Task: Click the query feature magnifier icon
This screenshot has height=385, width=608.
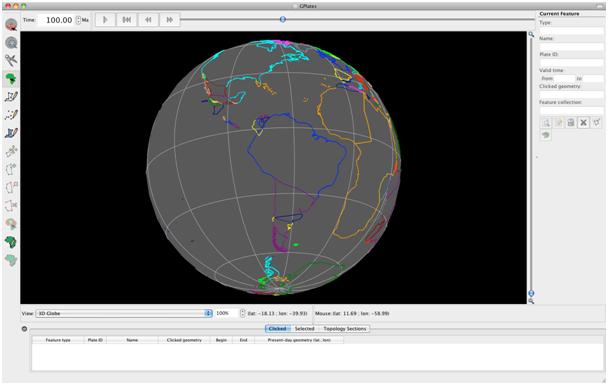Action: (546, 123)
